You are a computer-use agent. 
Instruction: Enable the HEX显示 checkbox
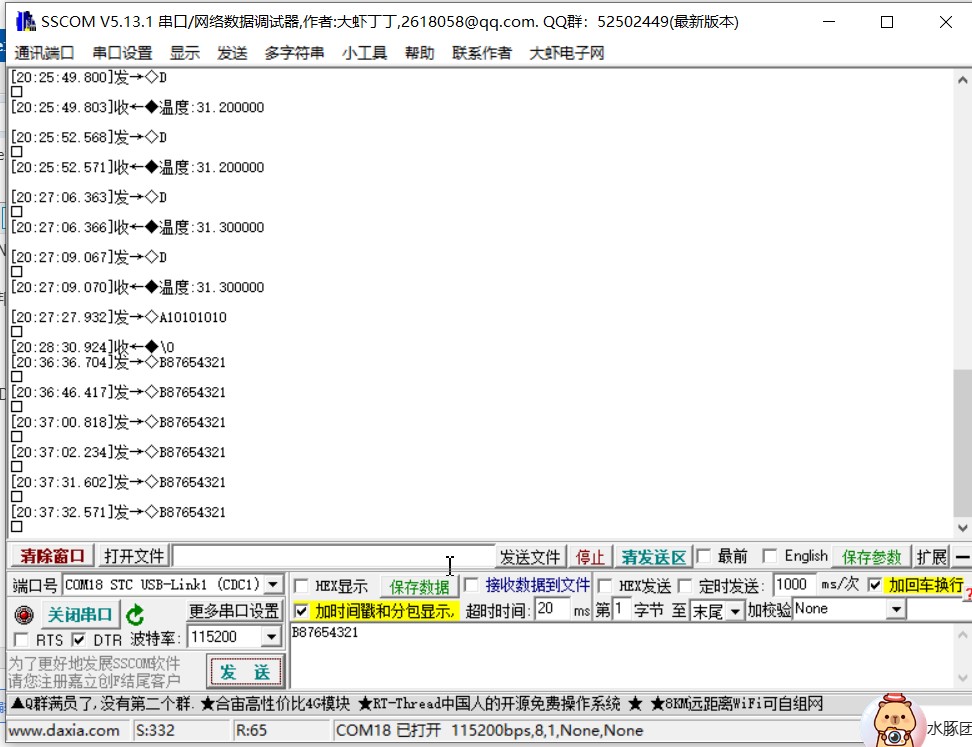point(301,586)
